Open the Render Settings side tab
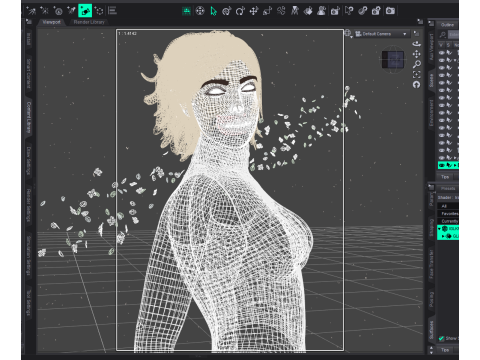This screenshot has height=360, width=480. [29, 205]
